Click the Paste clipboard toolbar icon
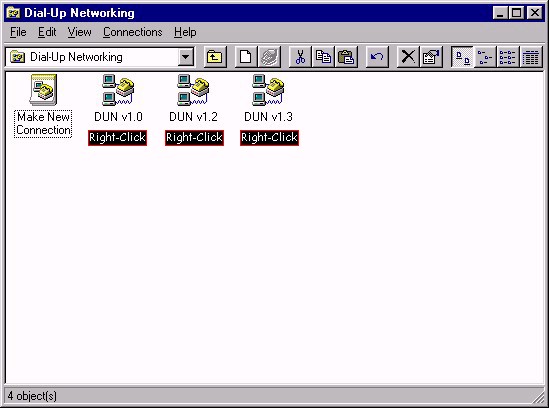 tap(346, 57)
